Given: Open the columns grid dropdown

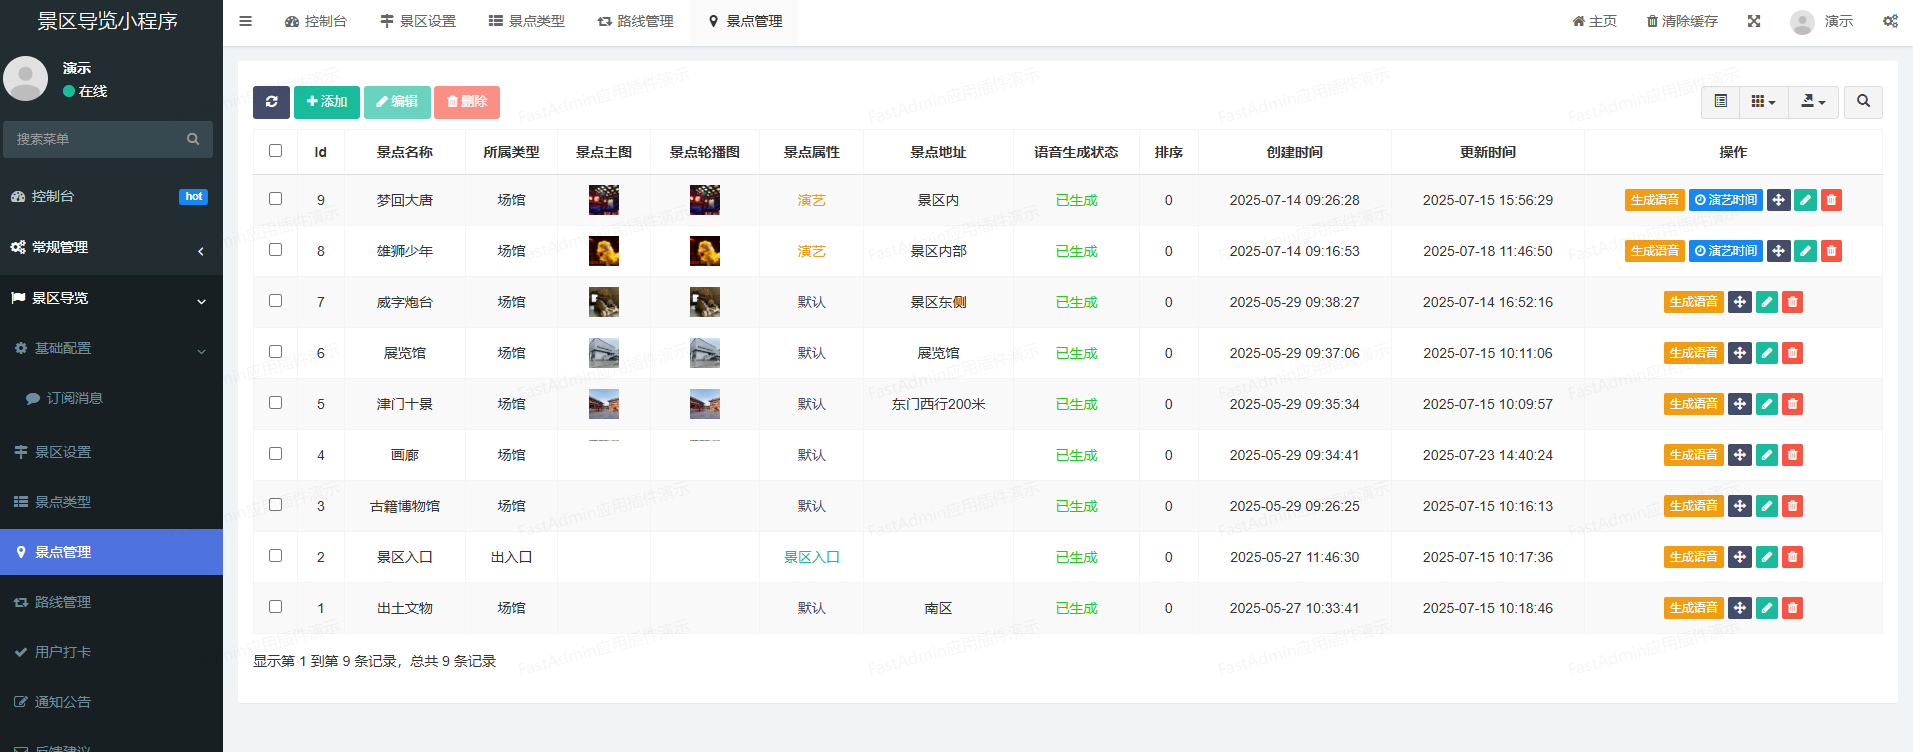Looking at the screenshot, I should tap(1763, 101).
